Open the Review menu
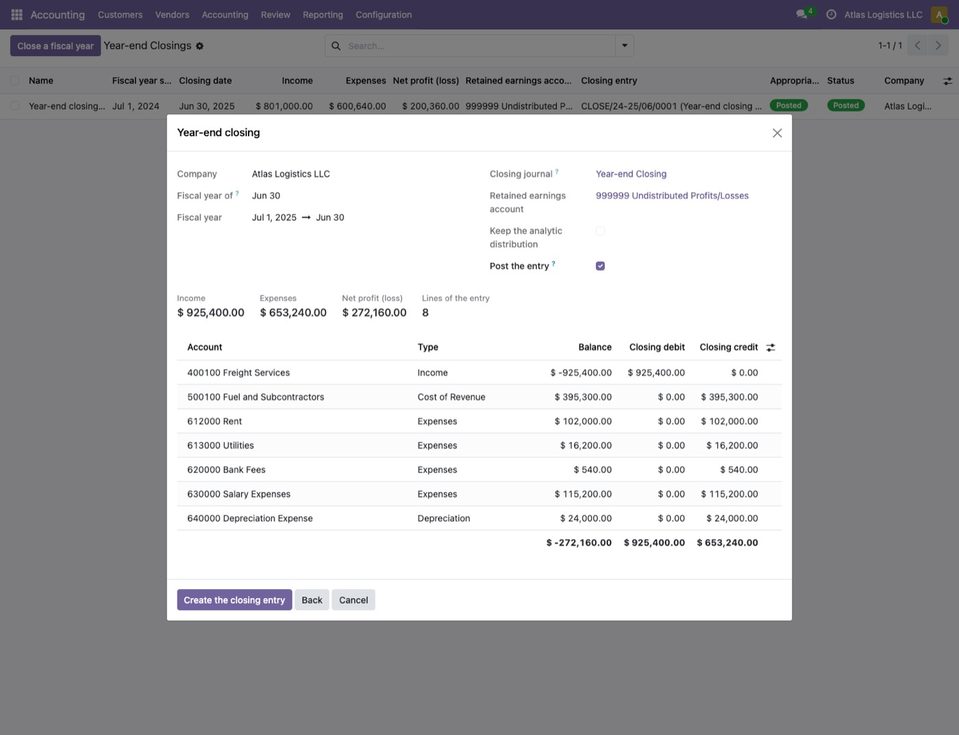 click(275, 15)
